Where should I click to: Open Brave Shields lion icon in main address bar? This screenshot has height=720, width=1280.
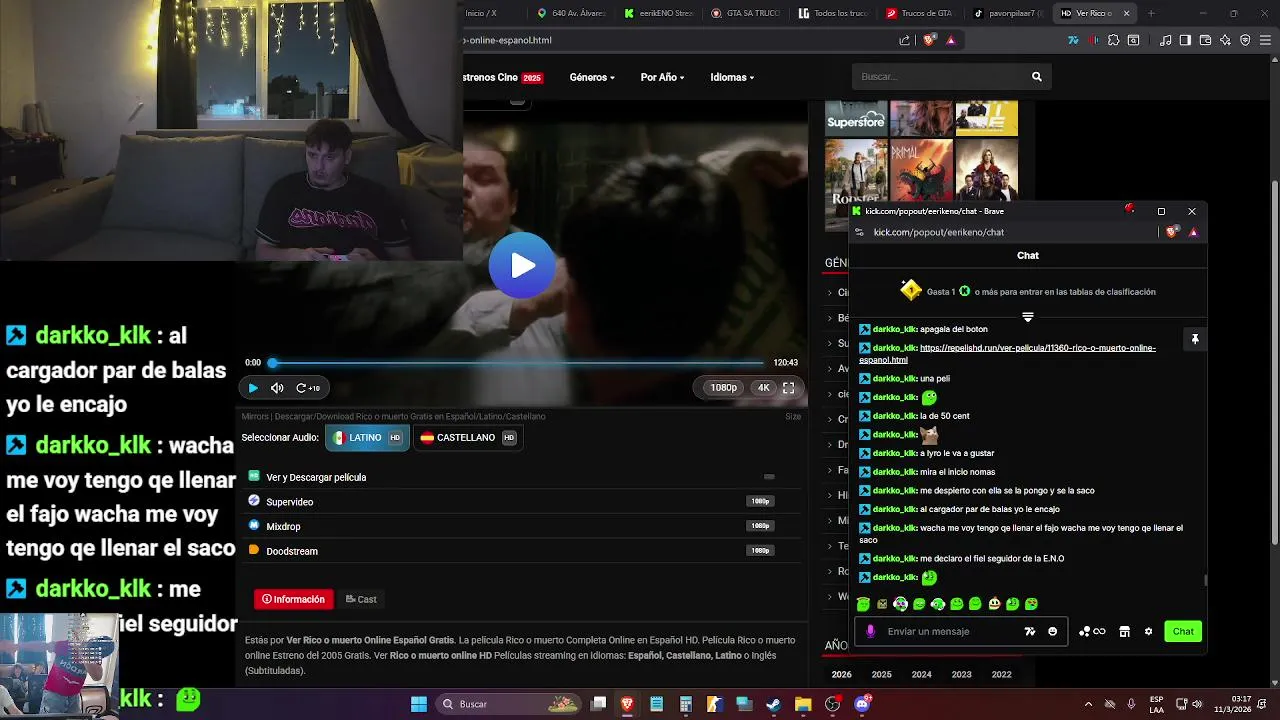click(929, 40)
